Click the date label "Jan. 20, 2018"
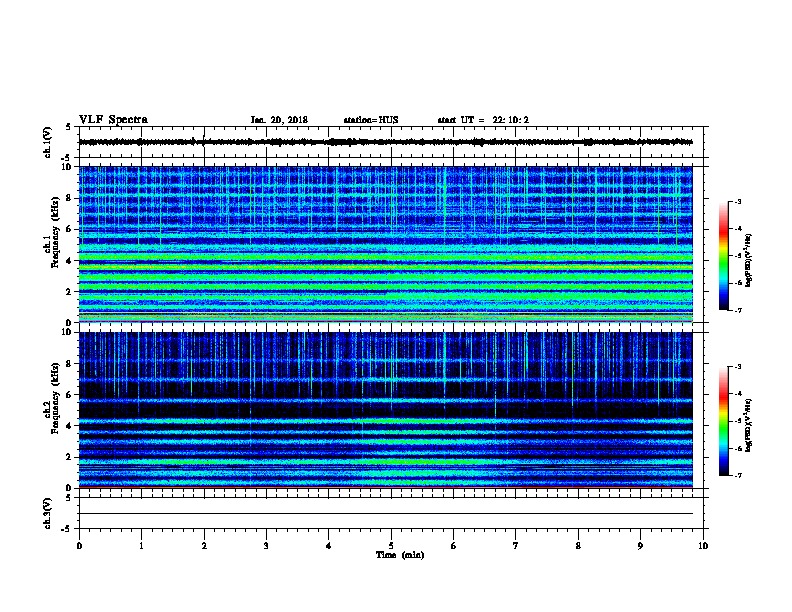The width and height of the screenshot is (792, 612). pyautogui.click(x=279, y=120)
